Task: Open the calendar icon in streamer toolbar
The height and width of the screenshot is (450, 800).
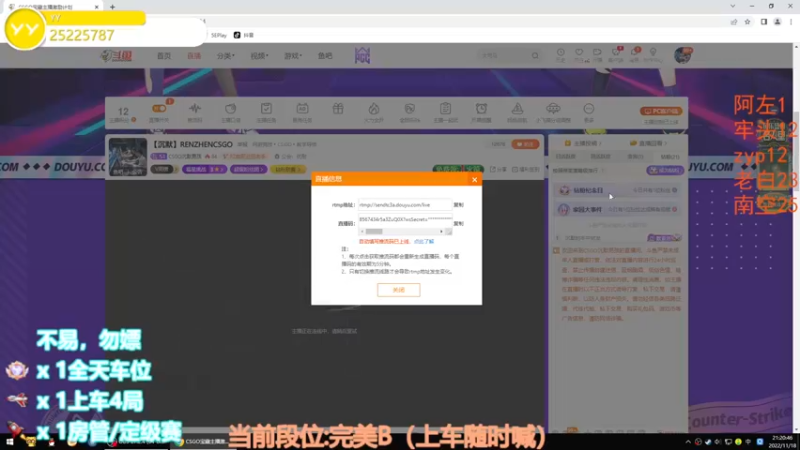Action: point(302,109)
